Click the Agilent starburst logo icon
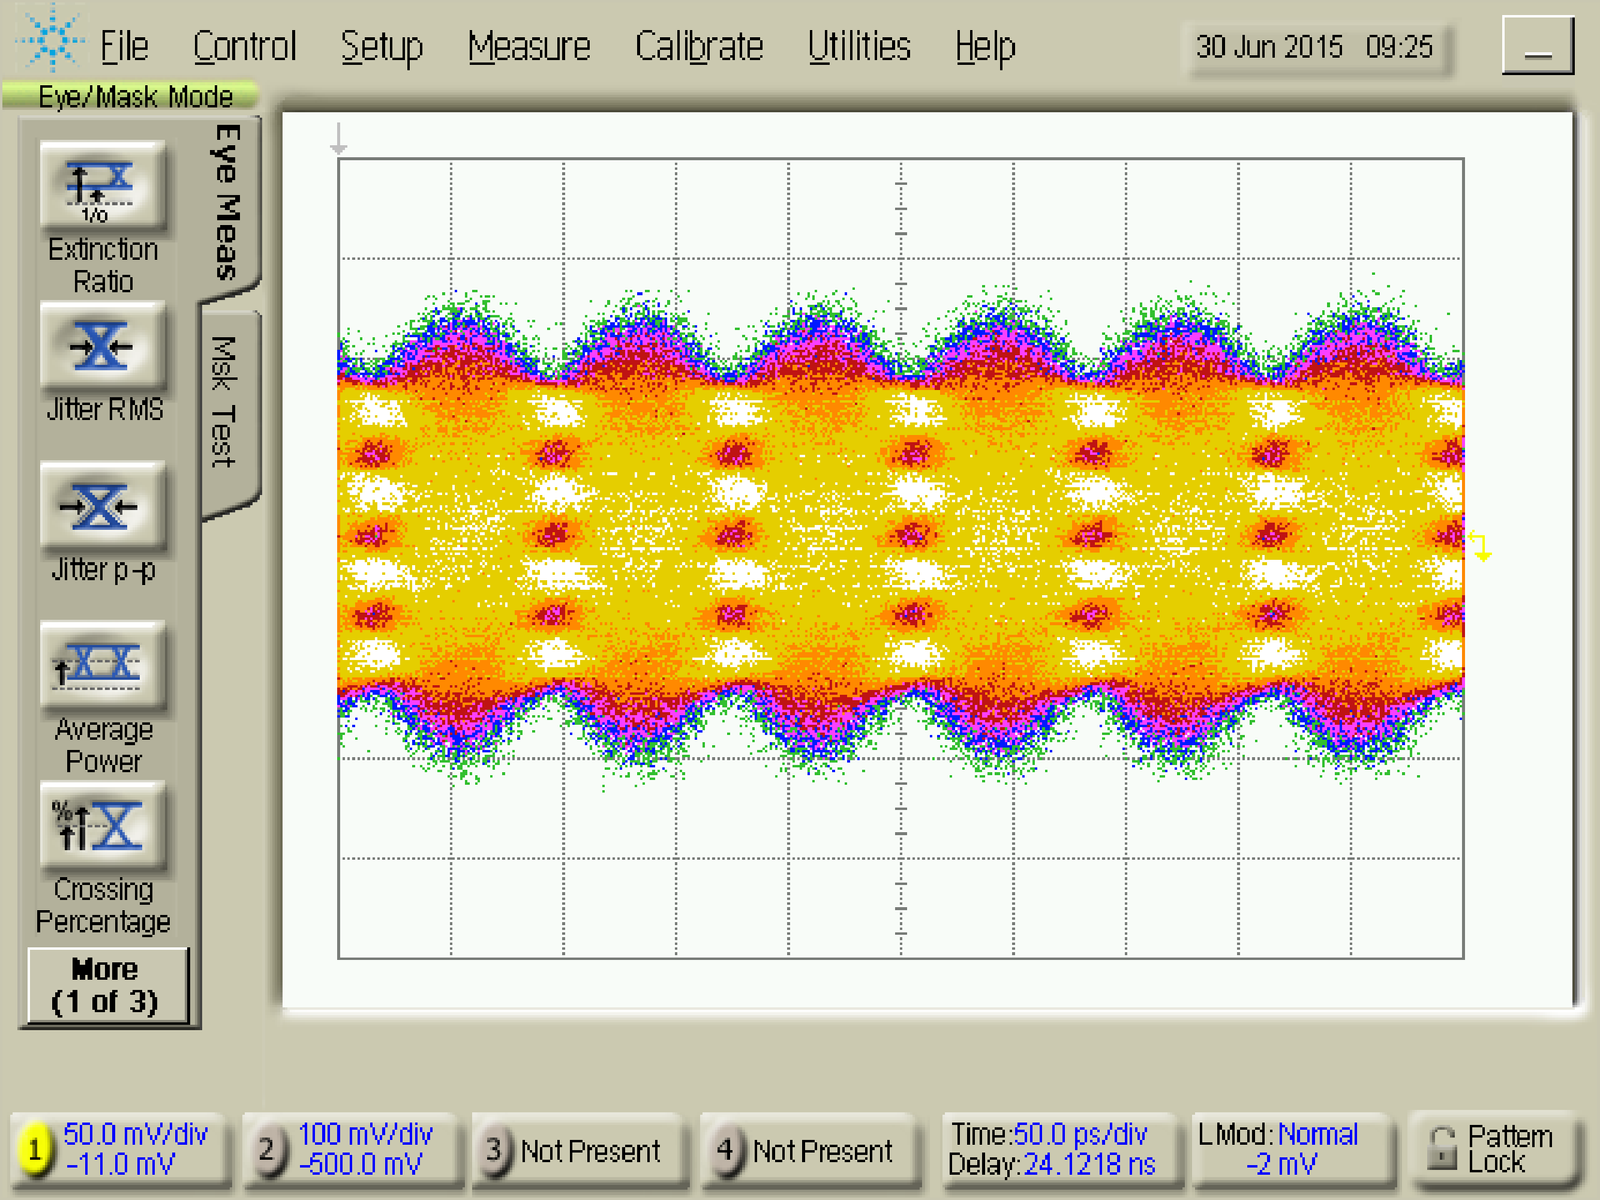1600x1200 pixels. pos(50,40)
